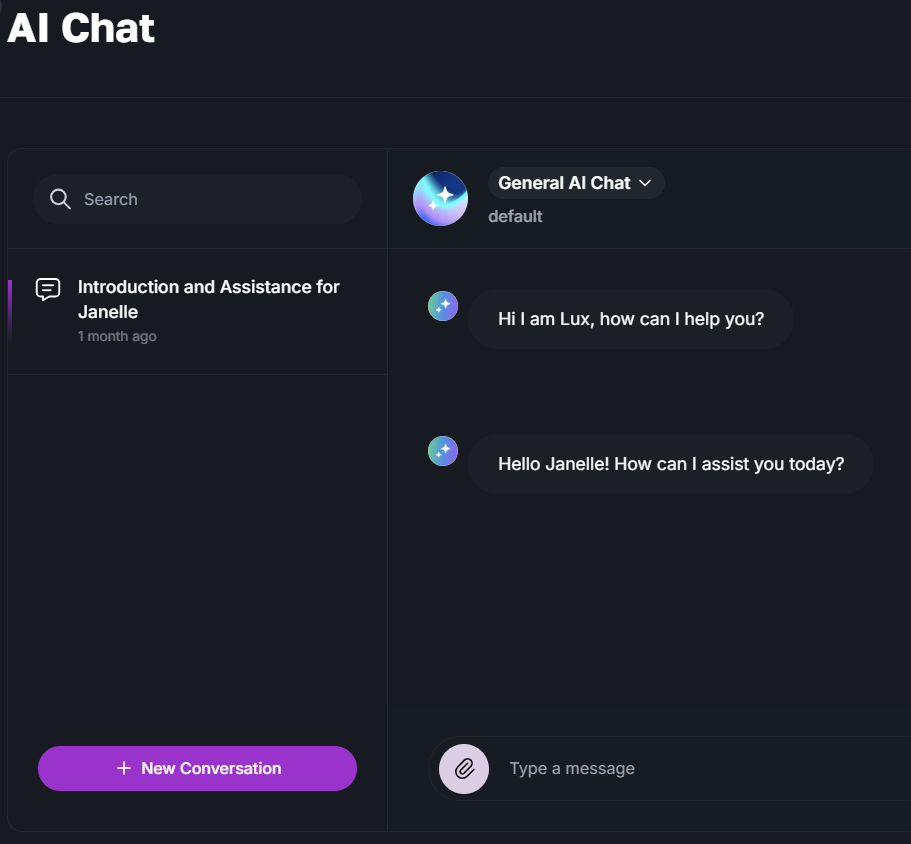Click the Lux avatar beside the greeting message
This screenshot has height=844, width=911.
tap(443, 306)
